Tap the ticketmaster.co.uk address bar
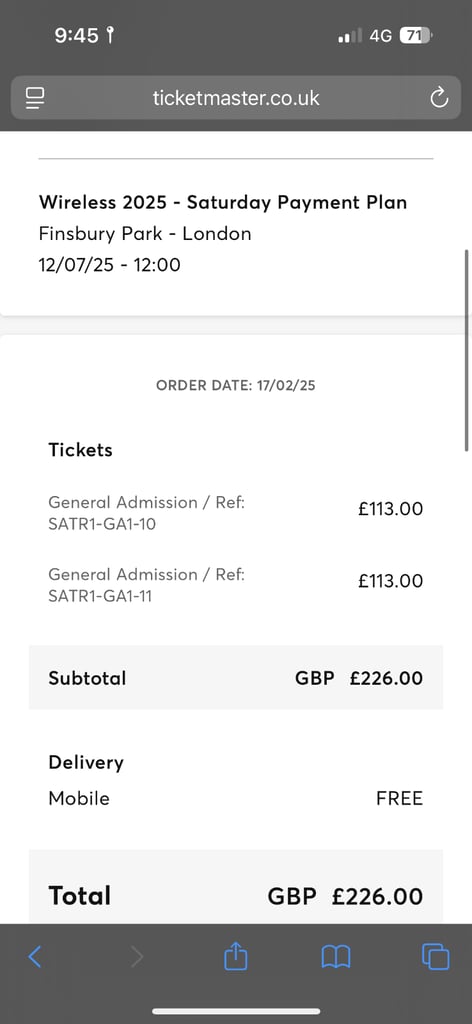The width and height of the screenshot is (472, 1024). 236,98
